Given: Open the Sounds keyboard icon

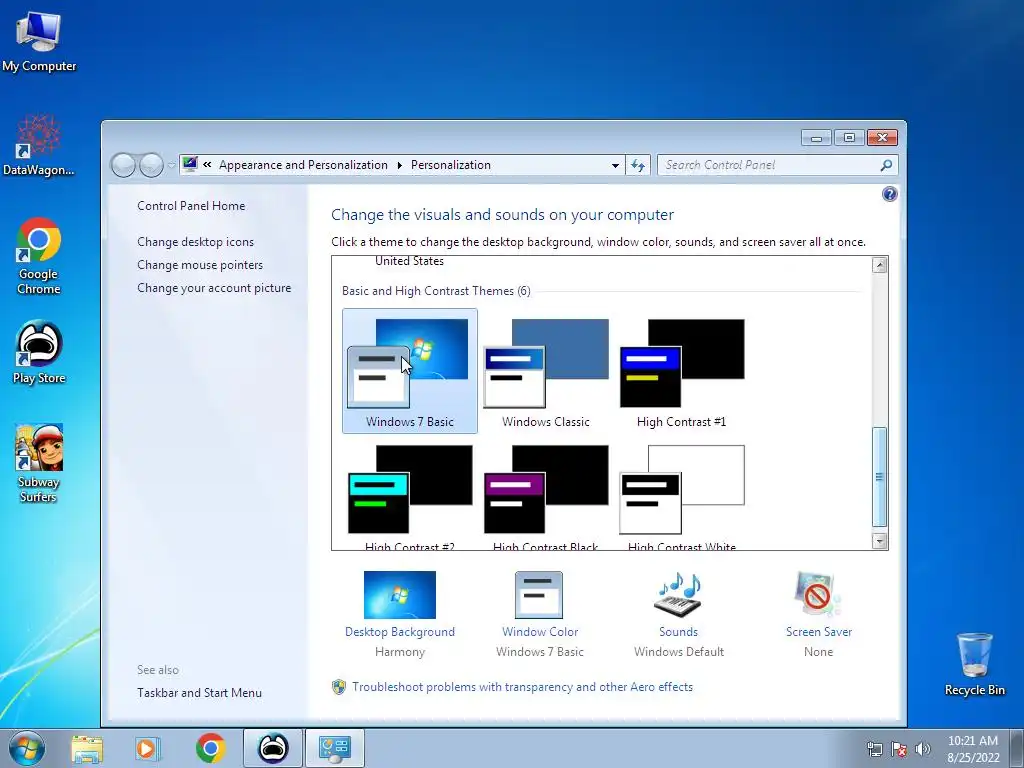Looking at the screenshot, I should pyautogui.click(x=678, y=594).
